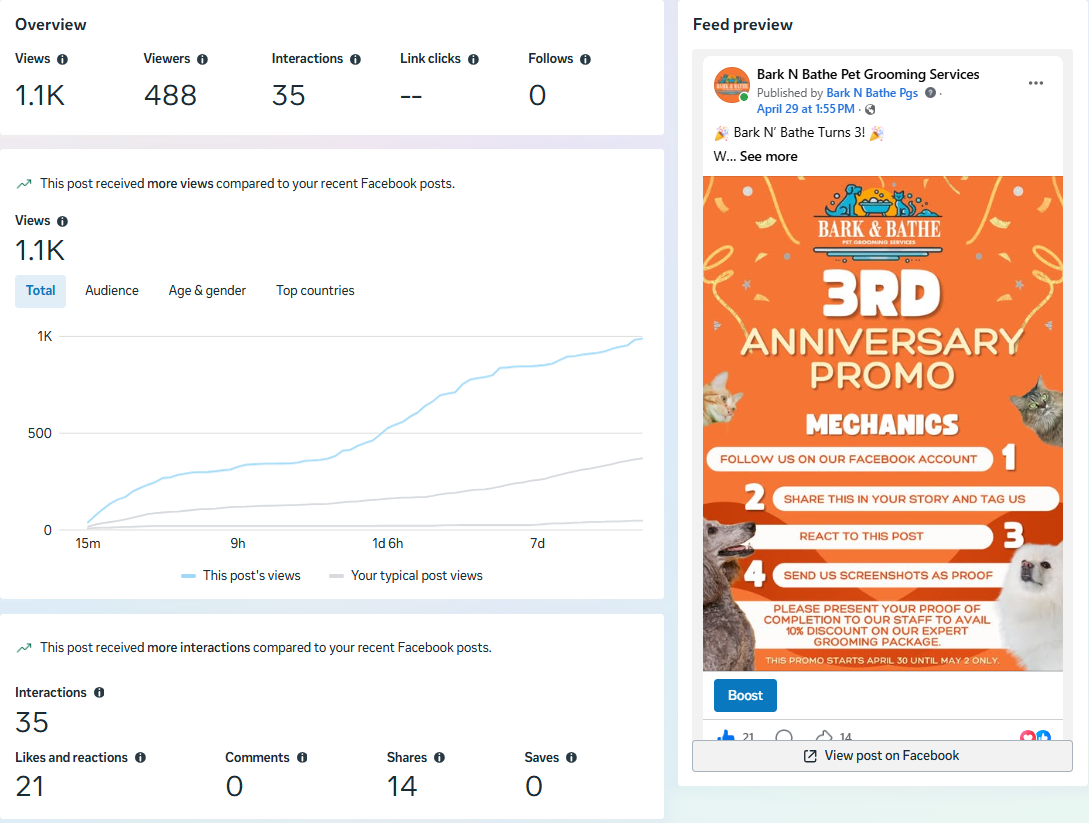1089x823 pixels.
Task: Expand post text with See more
Action: [768, 157]
